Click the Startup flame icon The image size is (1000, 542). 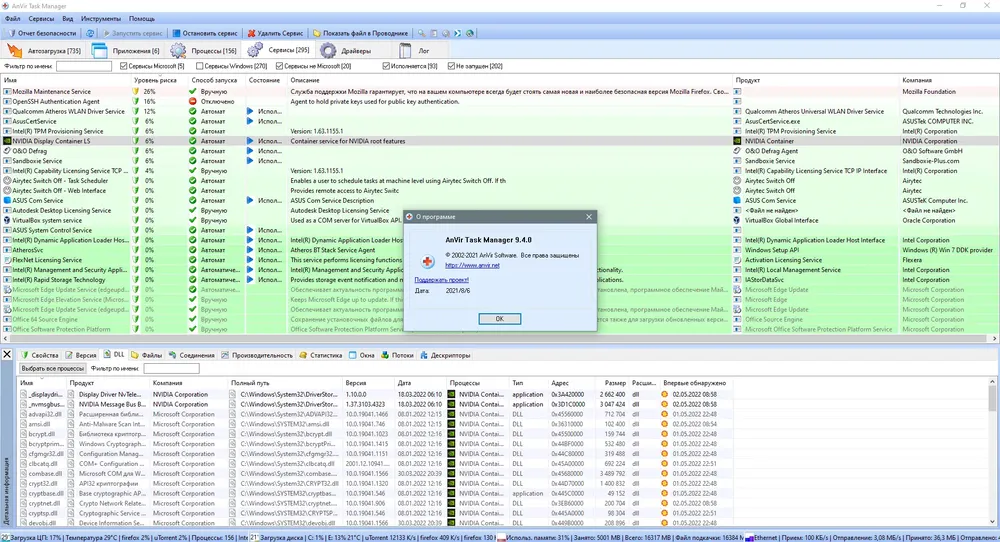tap(14, 50)
